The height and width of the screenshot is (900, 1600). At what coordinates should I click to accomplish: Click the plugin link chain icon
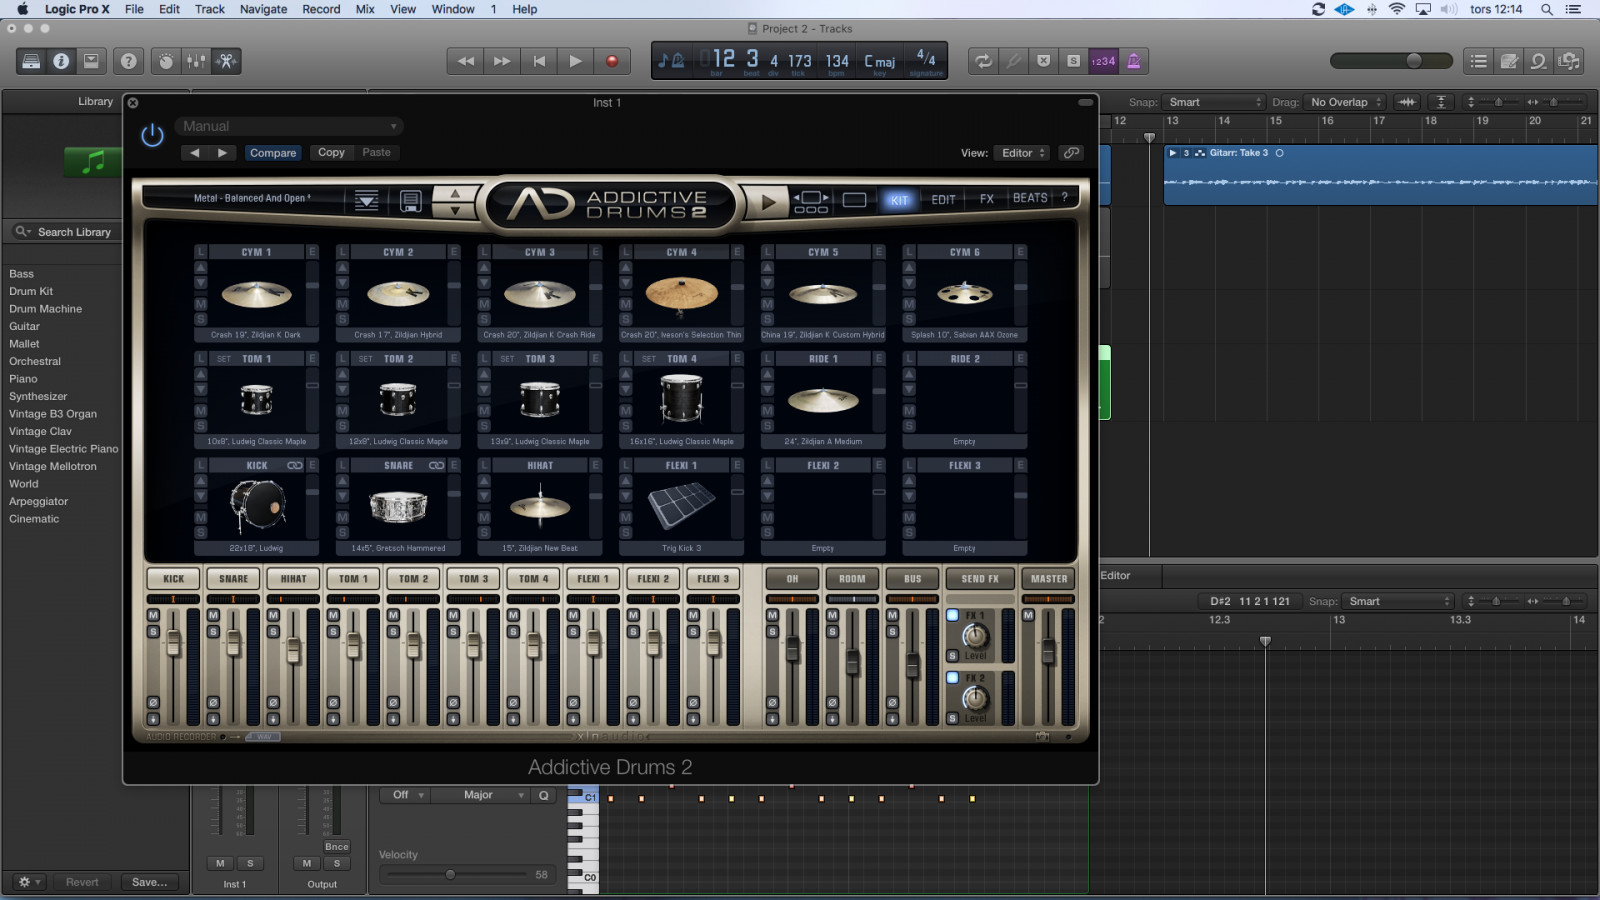pyautogui.click(x=1071, y=153)
